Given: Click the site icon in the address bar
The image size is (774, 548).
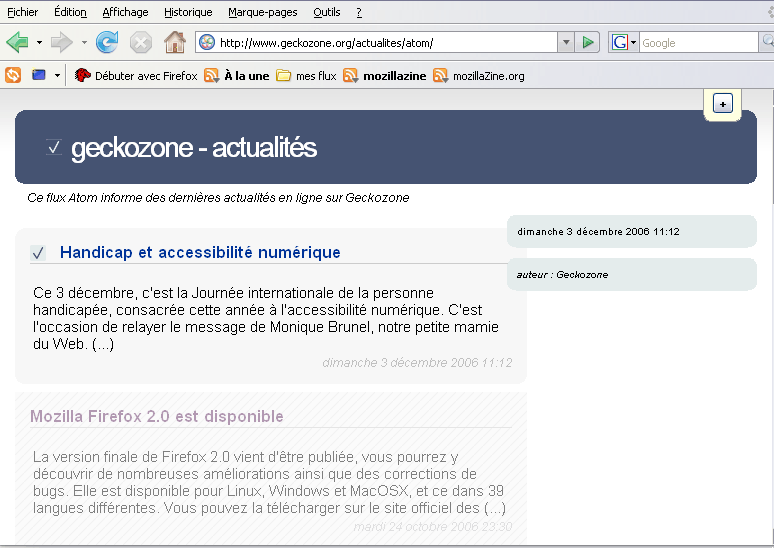Looking at the screenshot, I should point(207,42).
